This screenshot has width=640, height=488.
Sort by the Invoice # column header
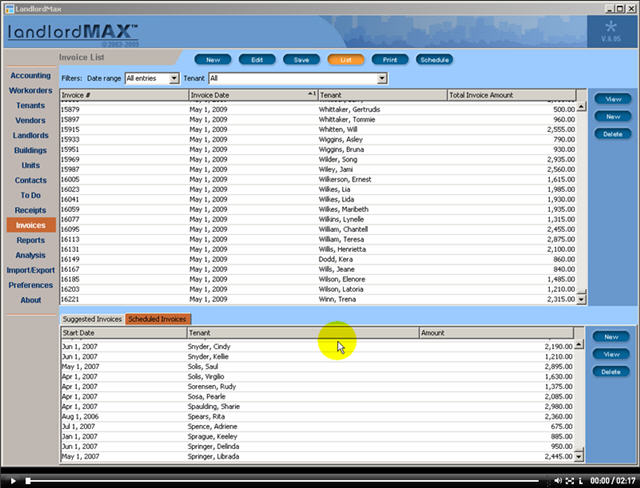pyautogui.click(x=124, y=95)
